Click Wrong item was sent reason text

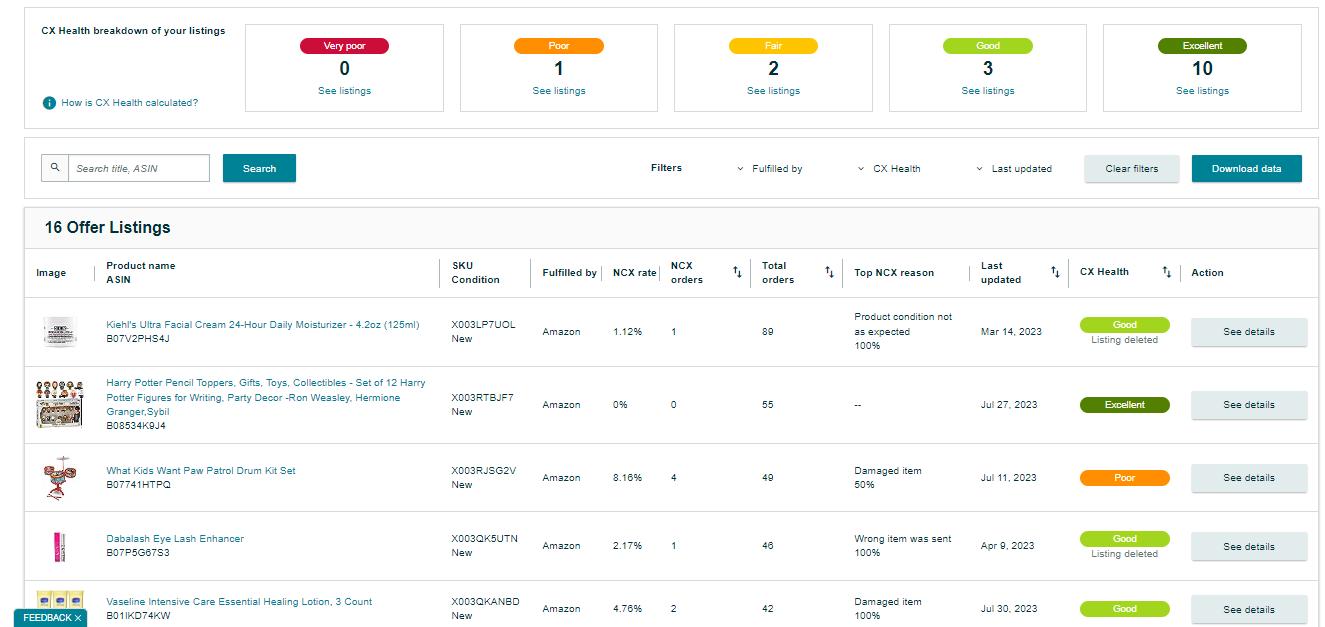pyautogui.click(x=903, y=539)
